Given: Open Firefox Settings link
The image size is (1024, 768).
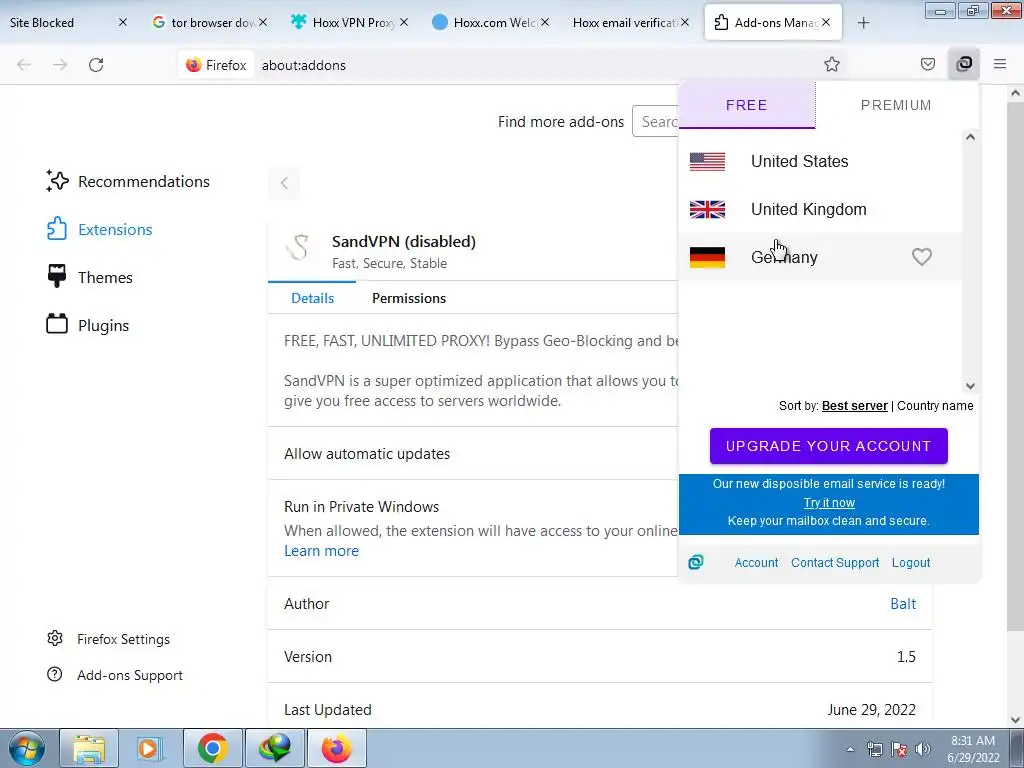Looking at the screenshot, I should (123, 639).
